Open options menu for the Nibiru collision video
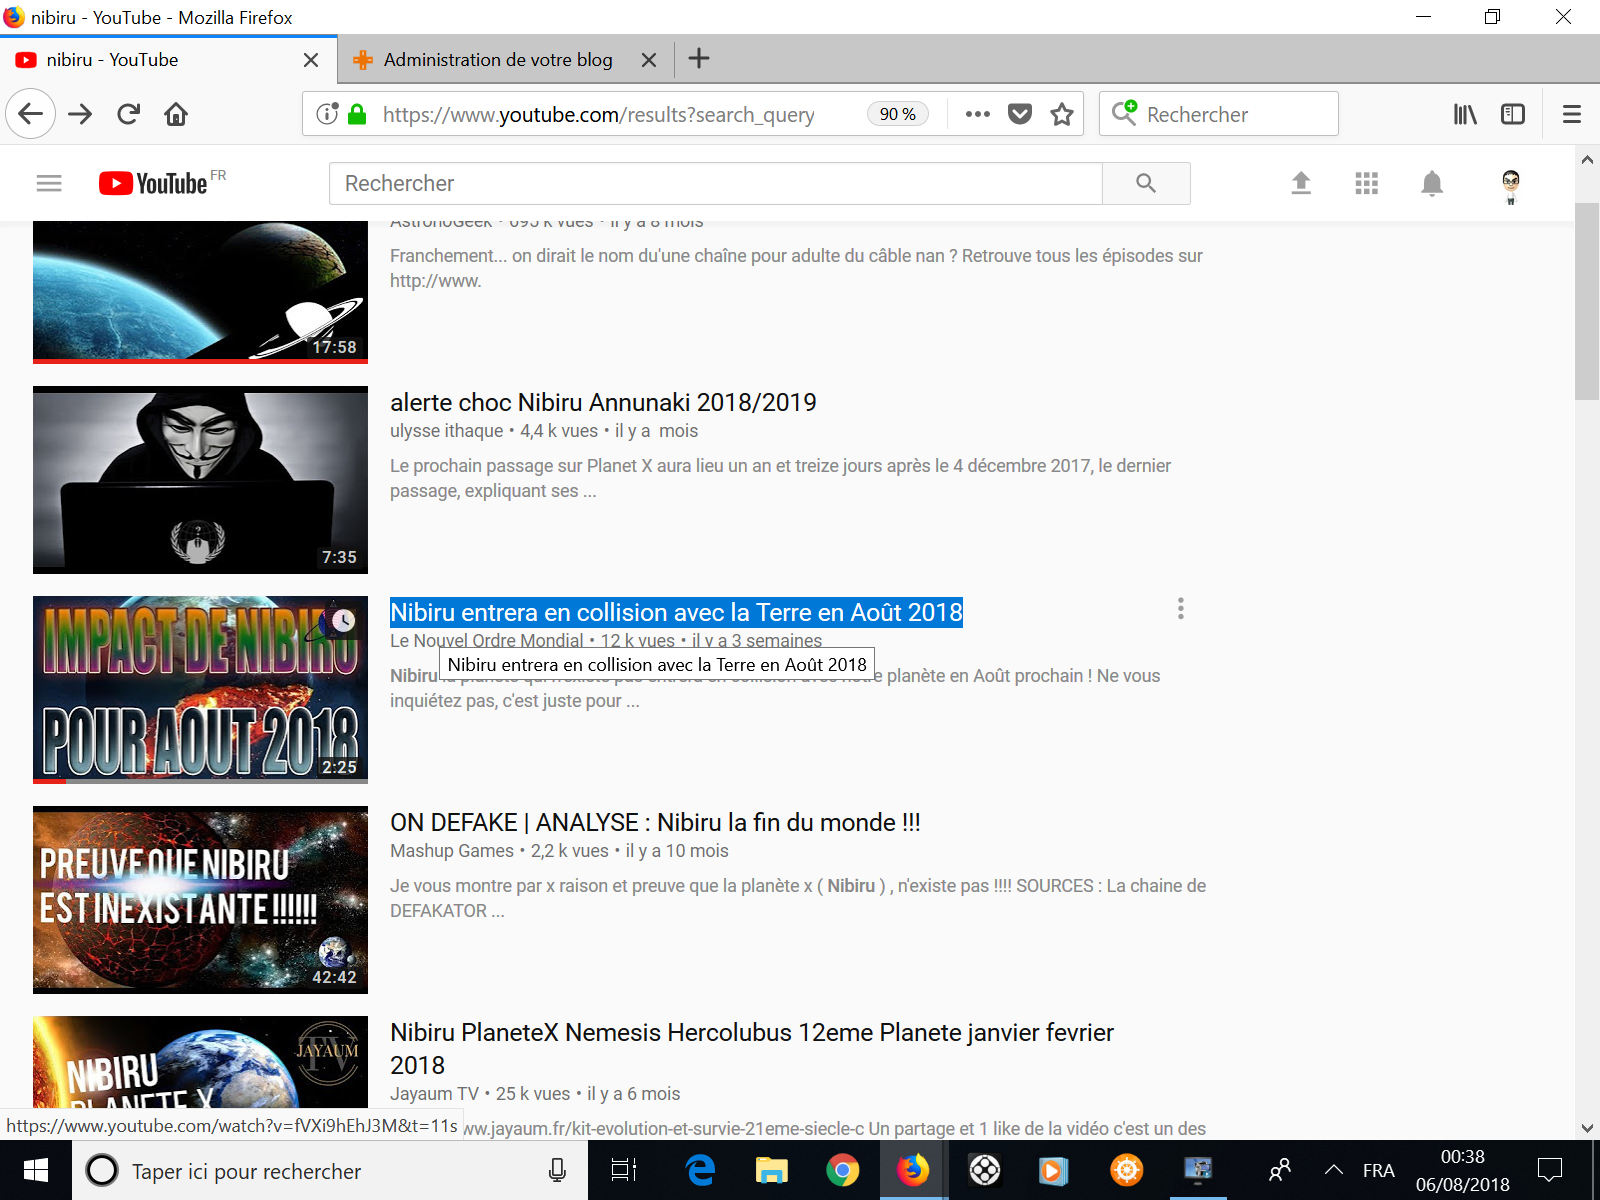Screen dimensions: 1600x1200 click(1180, 608)
